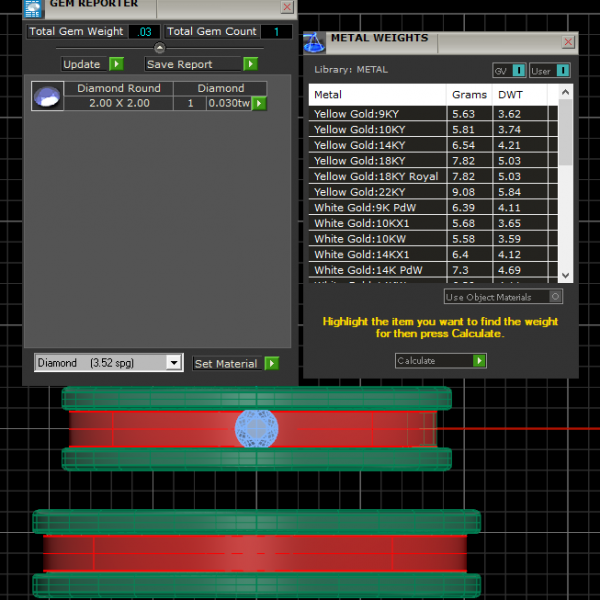The height and width of the screenshot is (600, 600).
Task: Click the diamond gem thumbnail
Action: [47, 96]
